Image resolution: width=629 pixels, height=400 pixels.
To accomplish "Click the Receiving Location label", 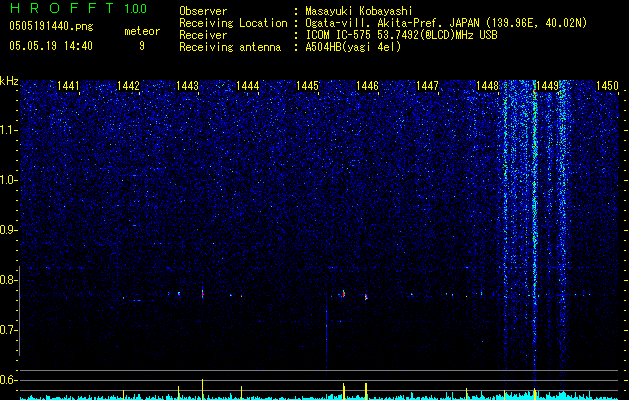I will point(233,23).
